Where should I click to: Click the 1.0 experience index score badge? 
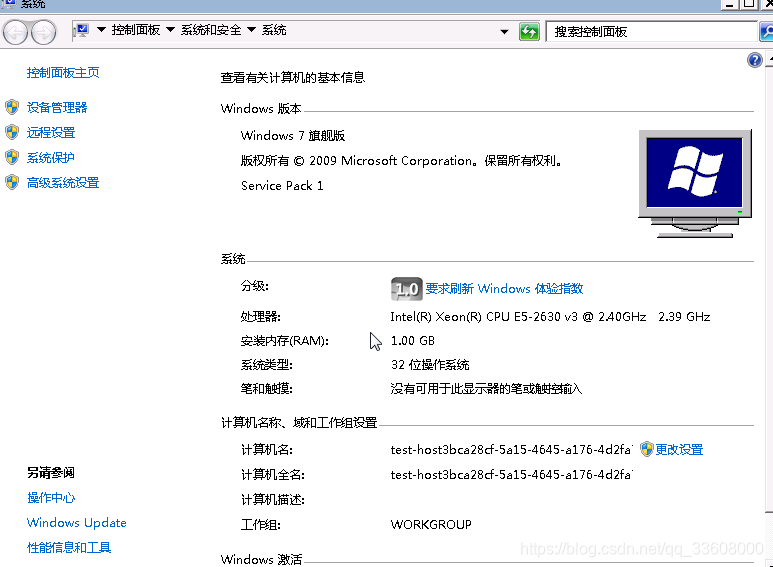407,288
